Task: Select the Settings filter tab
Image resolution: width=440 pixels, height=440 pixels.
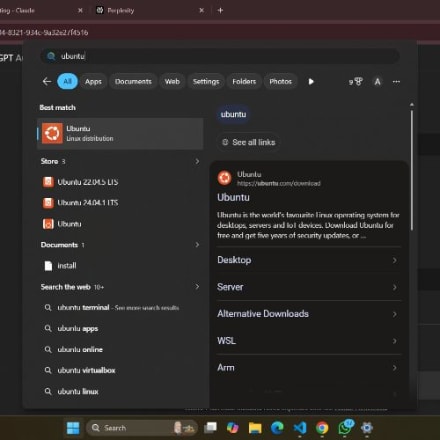Action: pos(206,81)
